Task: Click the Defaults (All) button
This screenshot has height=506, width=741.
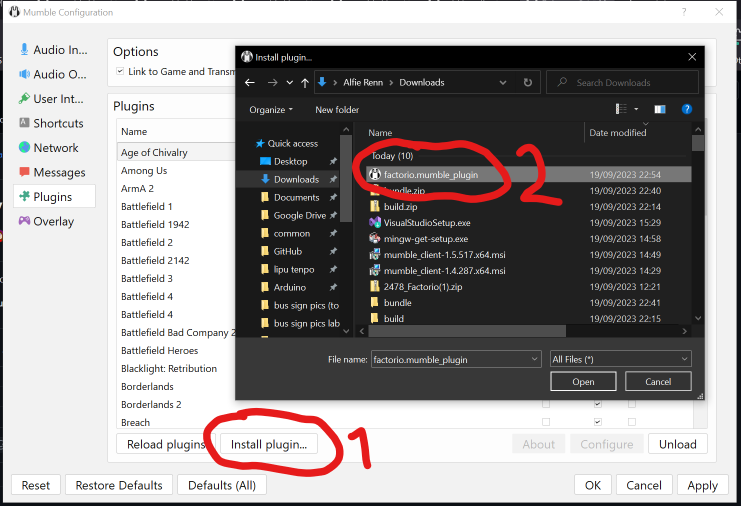Action: pos(222,485)
